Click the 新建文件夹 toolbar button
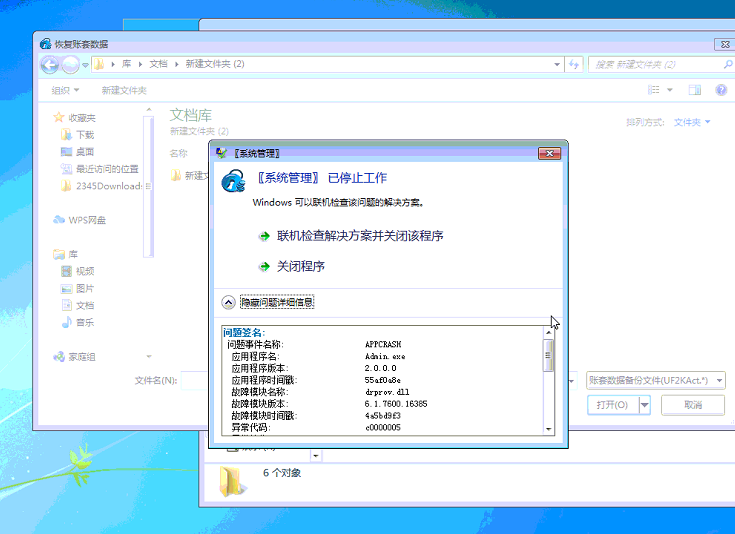This screenshot has height=534, width=735. pos(124,90)
